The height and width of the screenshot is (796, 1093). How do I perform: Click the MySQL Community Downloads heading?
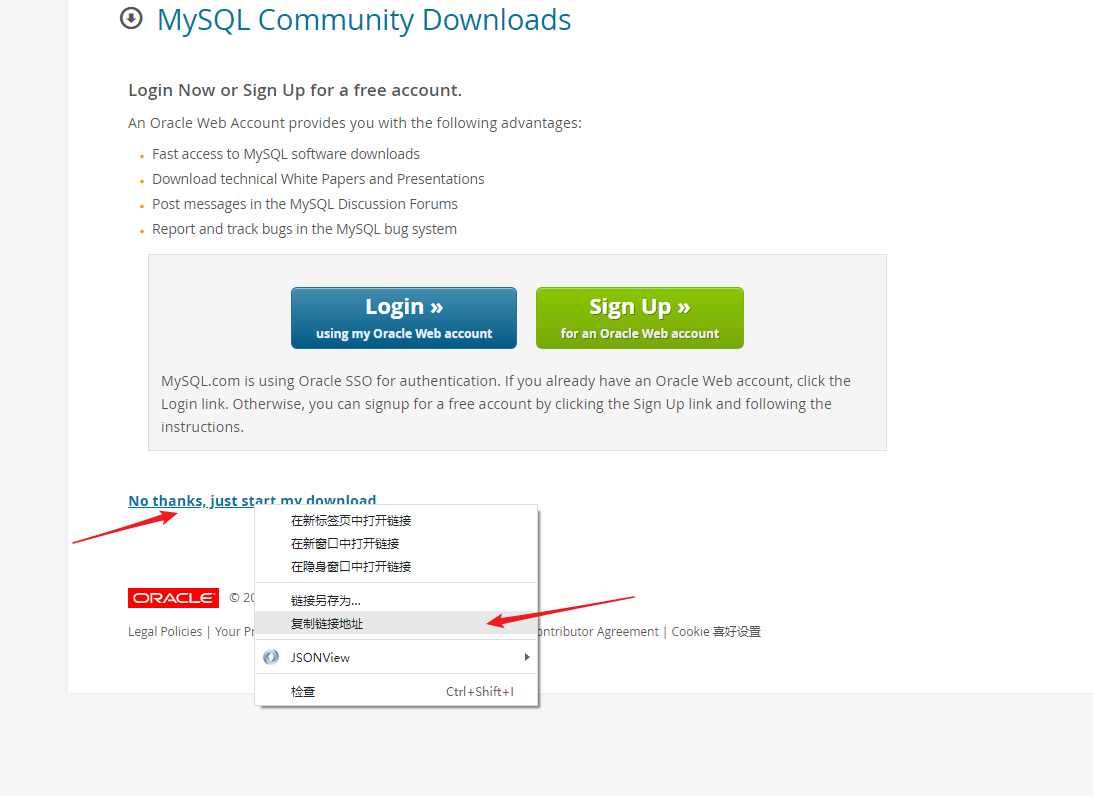(x=364, y=20)
